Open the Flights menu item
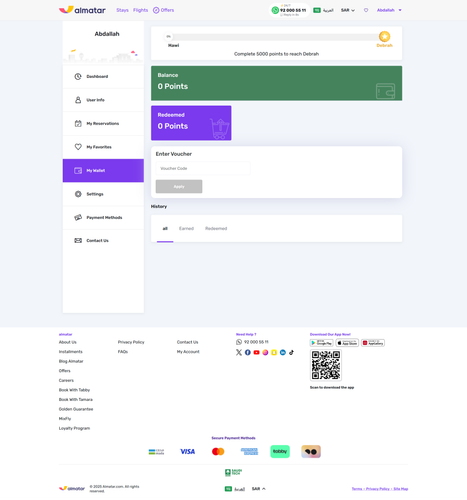Image resolution: width=467 pixels, height=500 pixels. click(140, 10)
